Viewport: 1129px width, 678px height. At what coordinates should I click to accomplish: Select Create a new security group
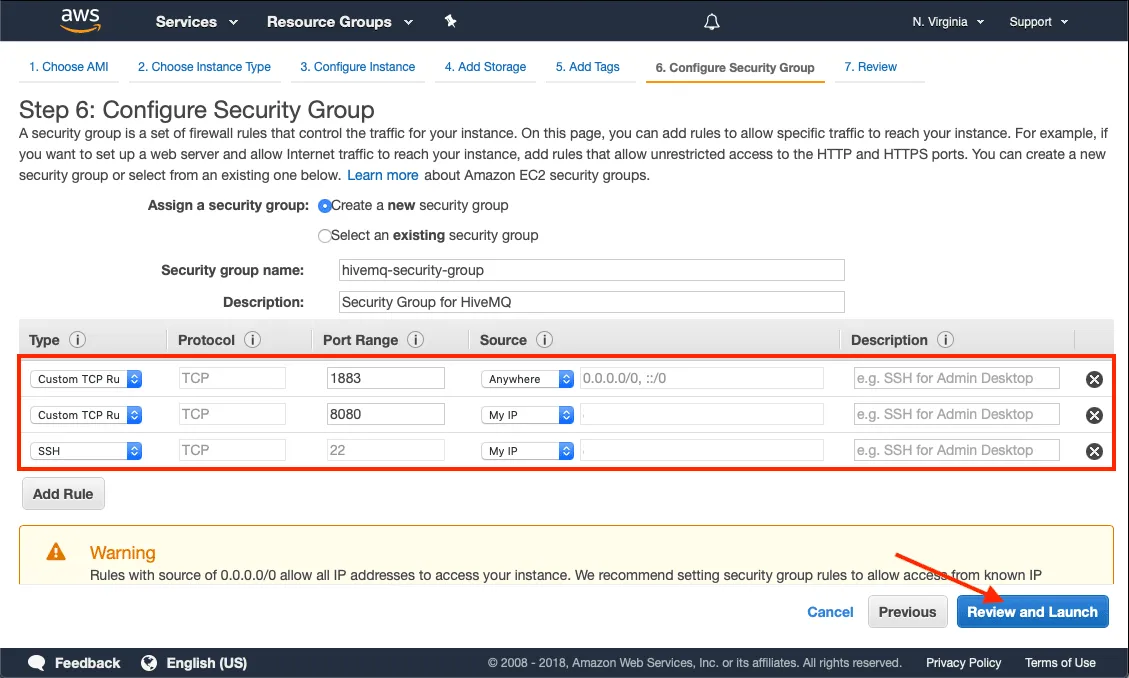324,205
